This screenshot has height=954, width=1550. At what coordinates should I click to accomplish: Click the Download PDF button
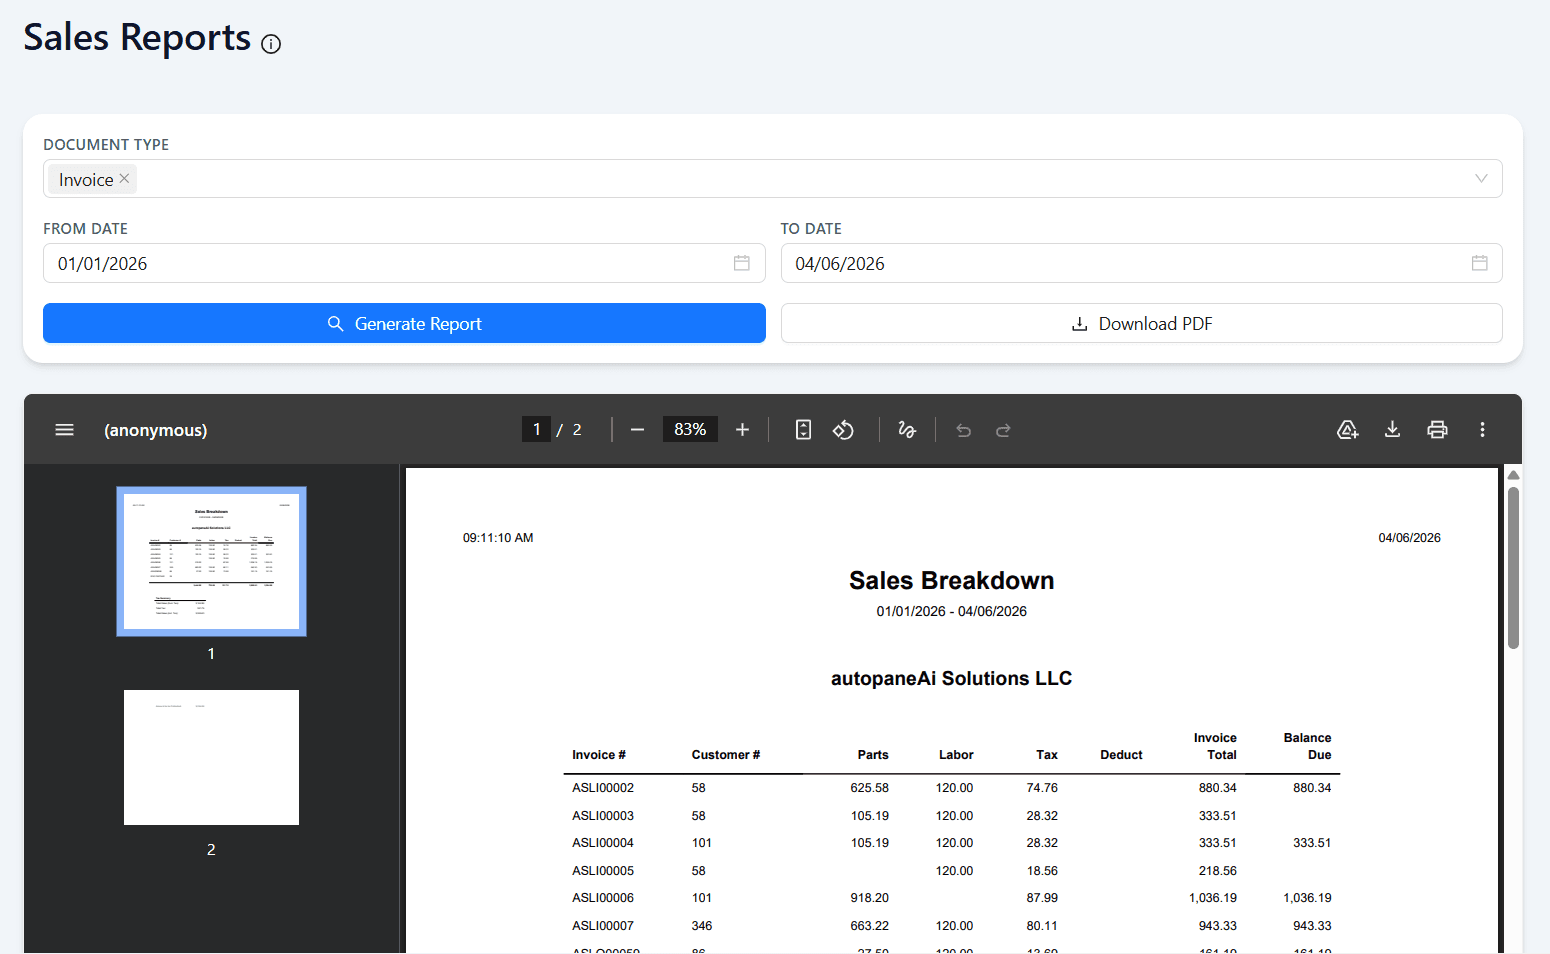[1141, 323]
